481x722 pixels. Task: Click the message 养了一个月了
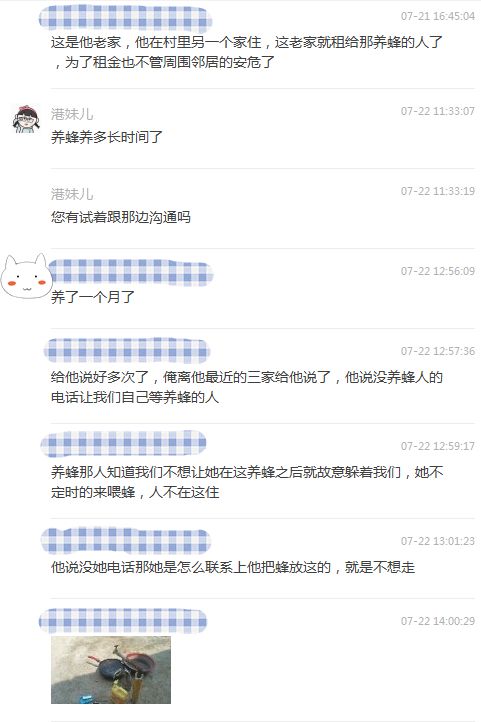(93, 297)
